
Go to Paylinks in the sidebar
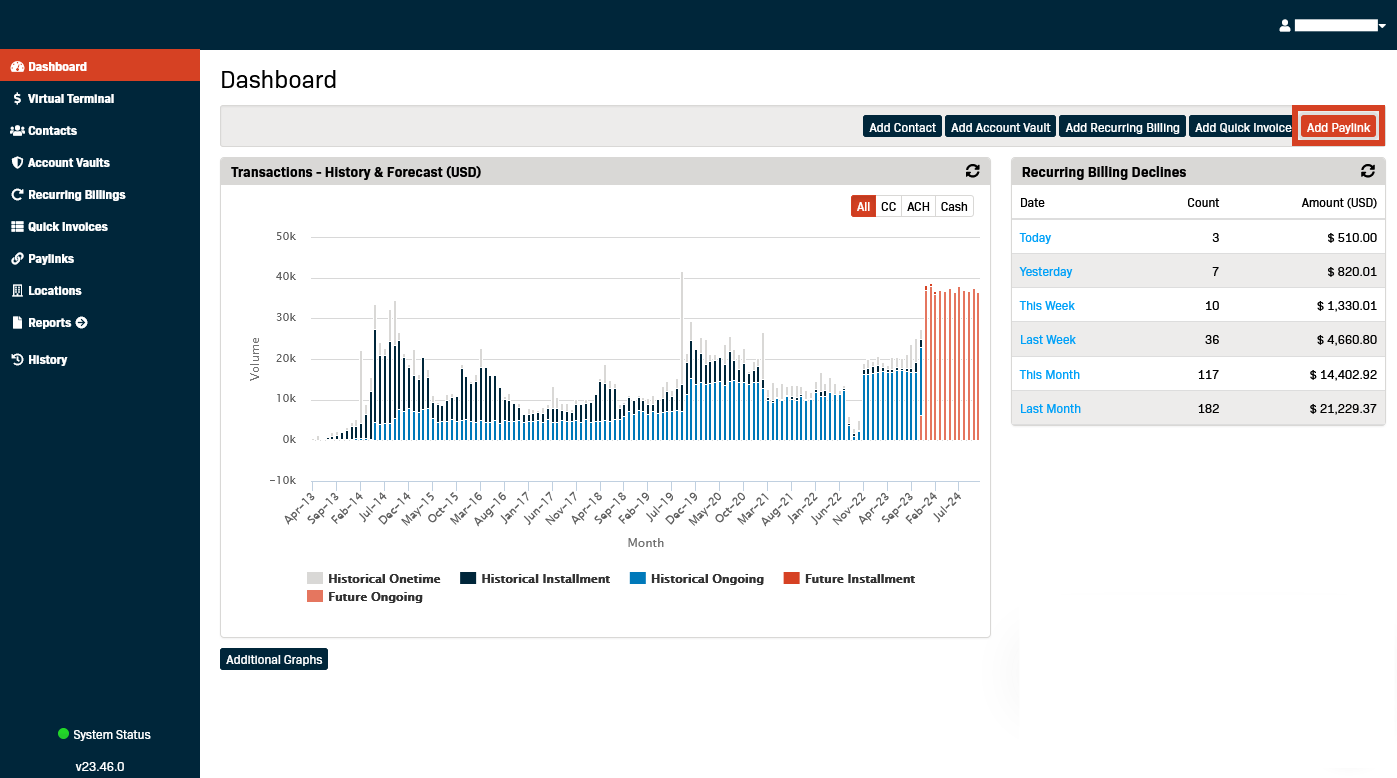pyautogui.click(x=100, y=259)
